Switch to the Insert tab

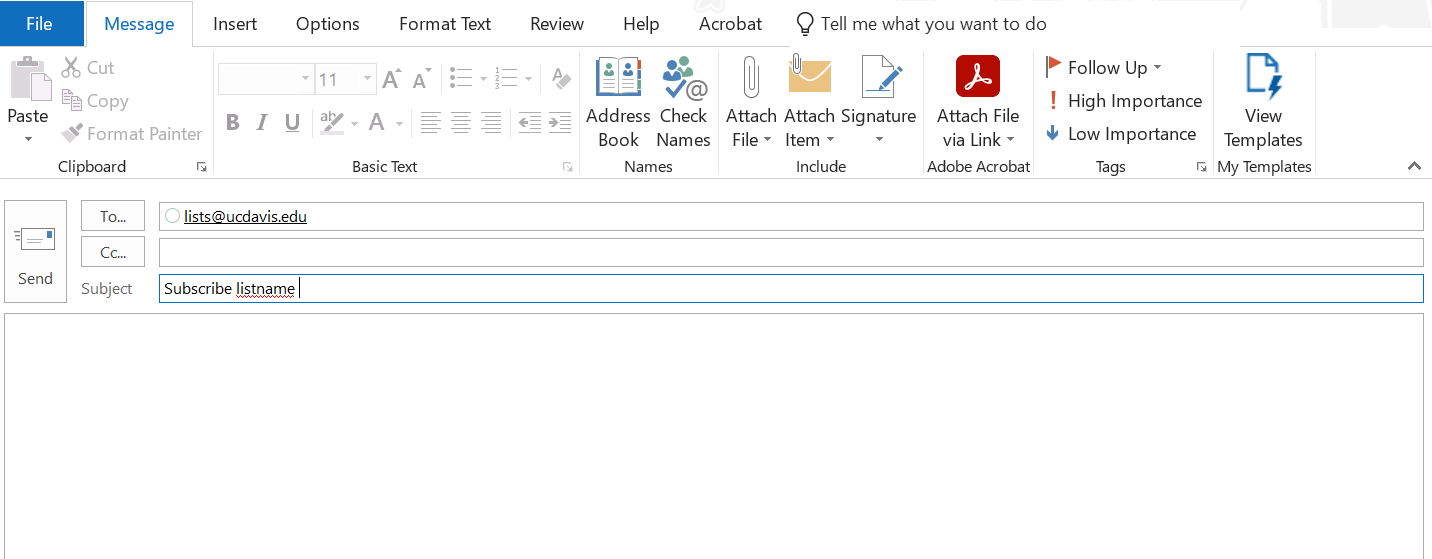(x=235, y=24)
